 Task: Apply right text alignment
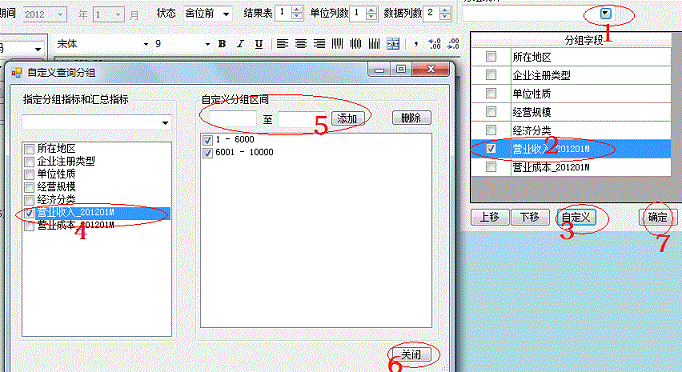coord(319,44)
